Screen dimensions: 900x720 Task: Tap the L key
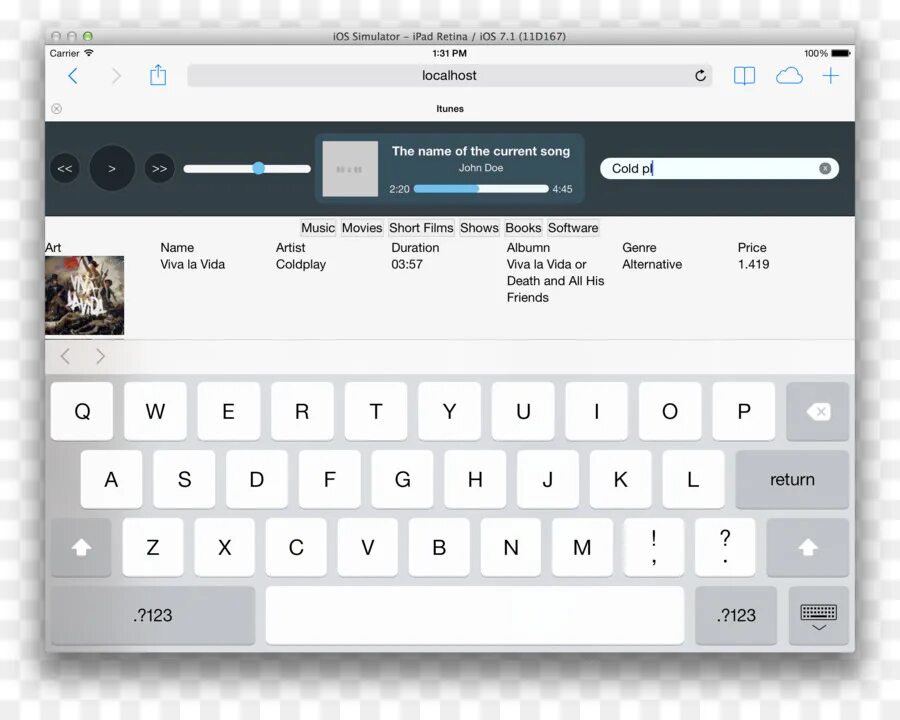point(693,479)
